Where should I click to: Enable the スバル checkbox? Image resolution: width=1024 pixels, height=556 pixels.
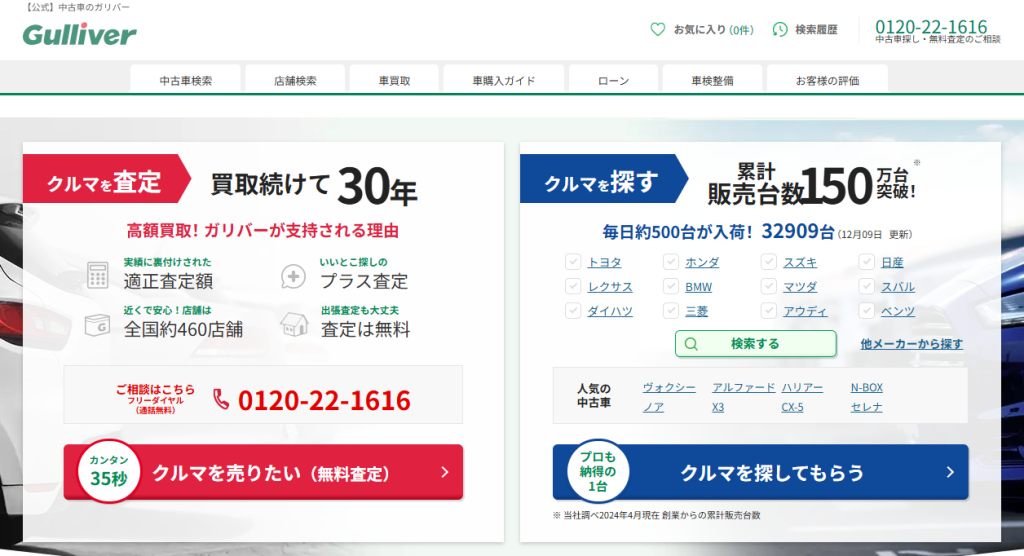click(867, 287)
